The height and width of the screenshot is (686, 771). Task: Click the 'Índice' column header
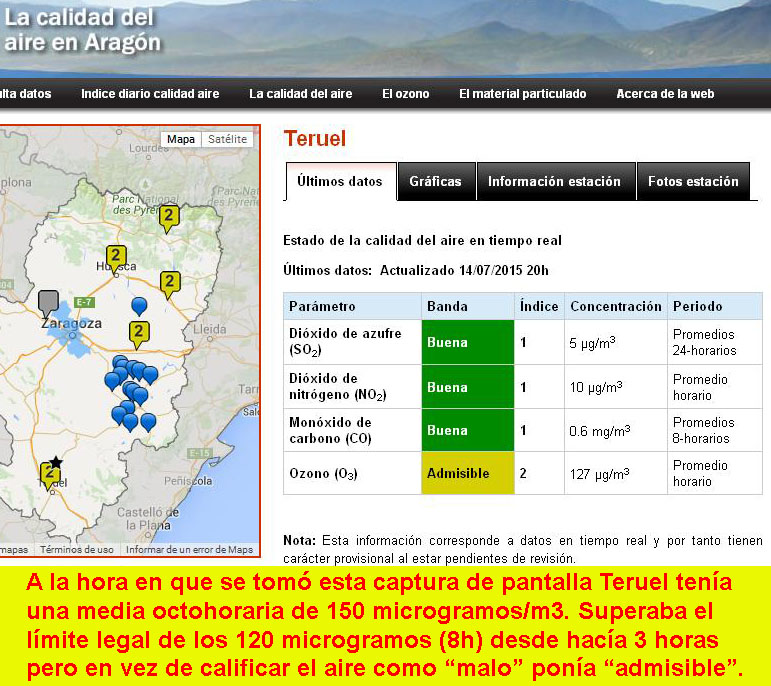pos(539,306)
